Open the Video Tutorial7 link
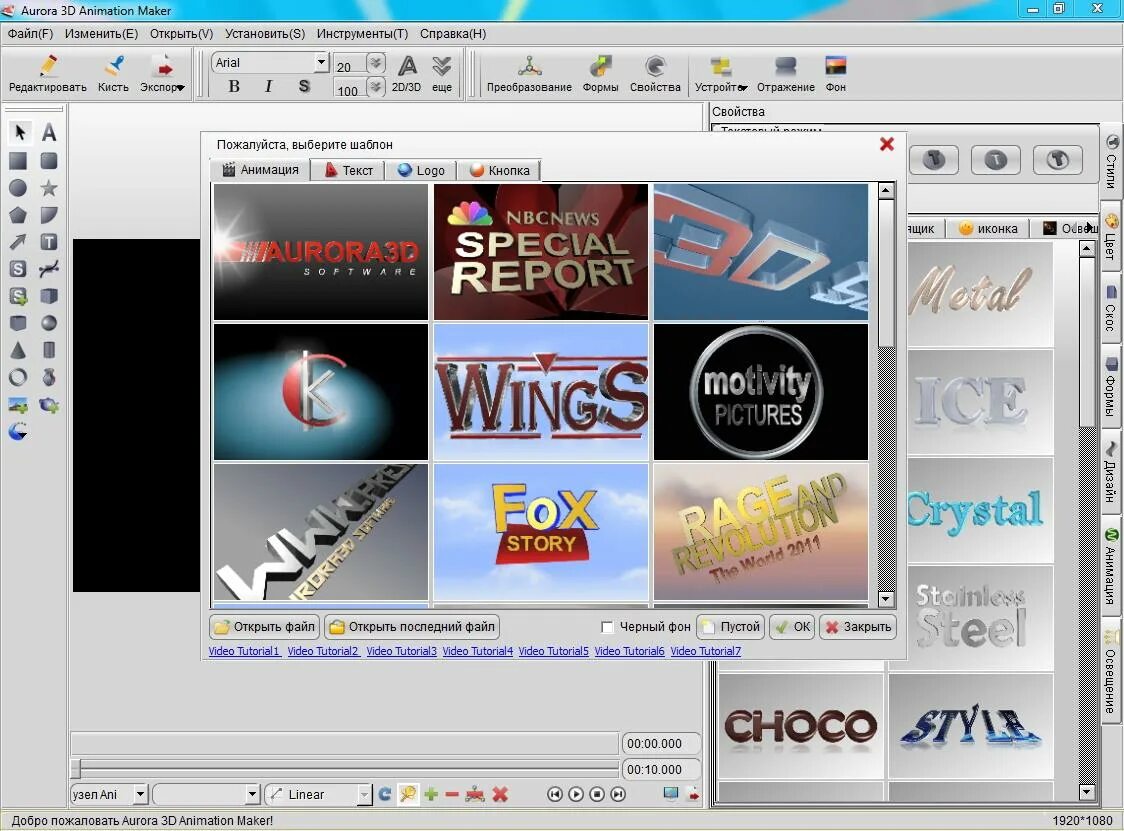1124x831 pixels. [x=705, y=651]
